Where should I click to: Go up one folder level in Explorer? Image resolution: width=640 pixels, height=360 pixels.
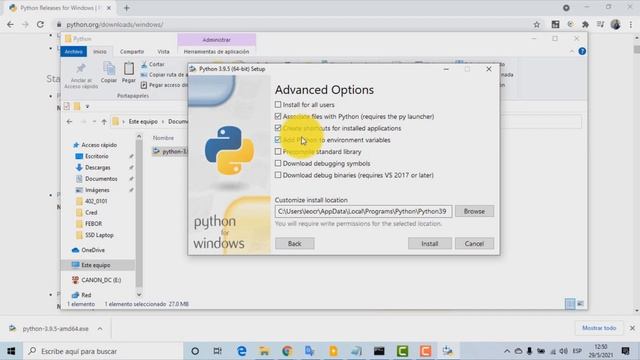(104, 122)
